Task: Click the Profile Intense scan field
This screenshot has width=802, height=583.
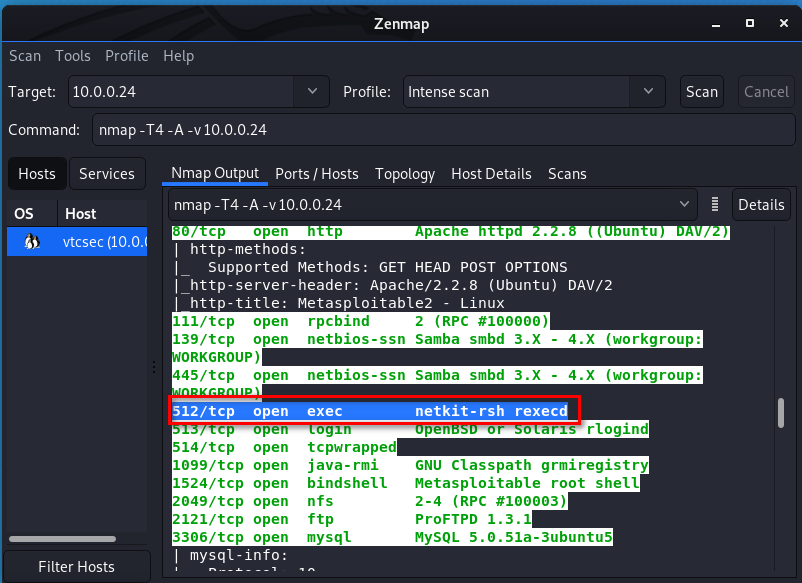Action: pyautogui.click(x=517, y=92)
